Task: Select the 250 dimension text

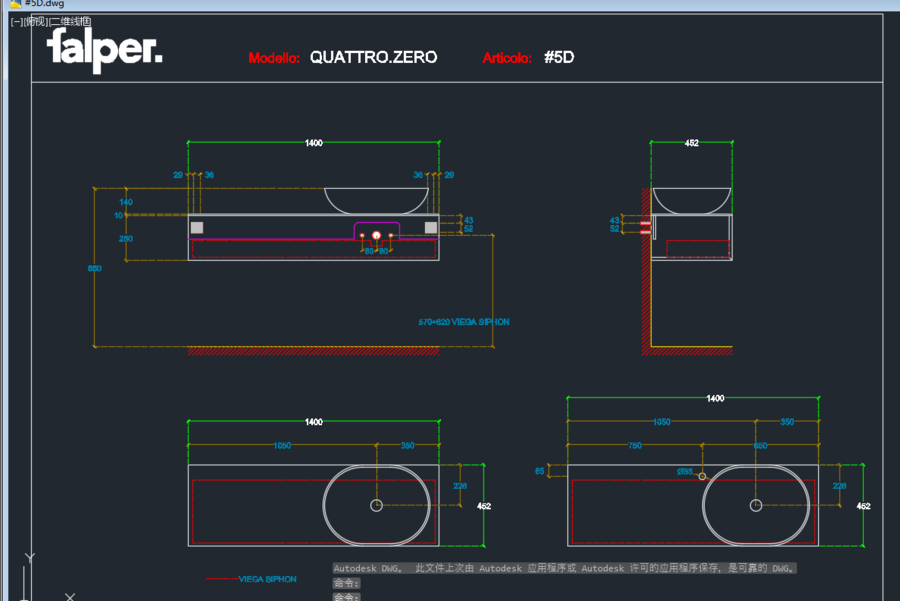Action: pos(126,239)
